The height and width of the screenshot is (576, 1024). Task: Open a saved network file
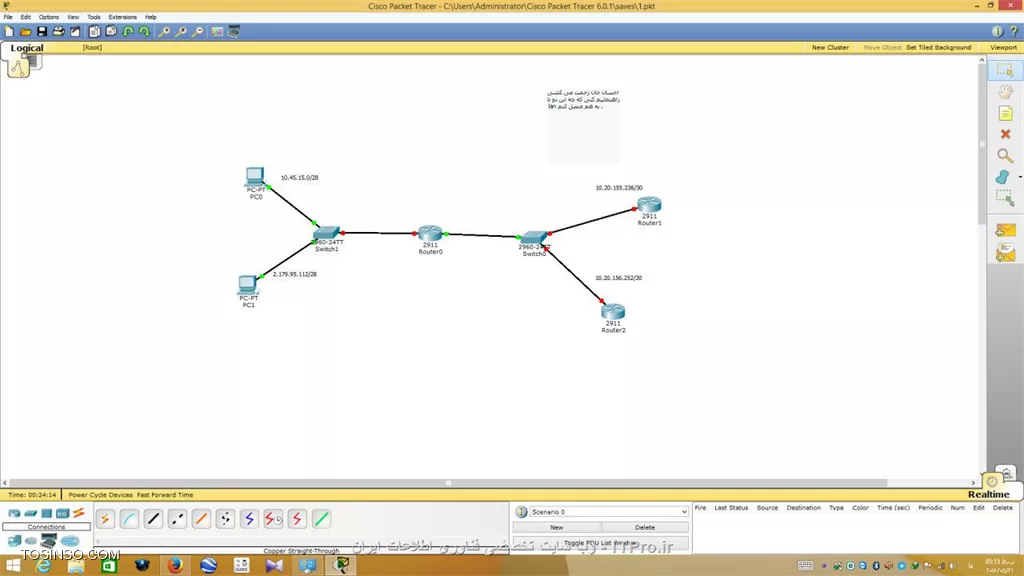25,31
